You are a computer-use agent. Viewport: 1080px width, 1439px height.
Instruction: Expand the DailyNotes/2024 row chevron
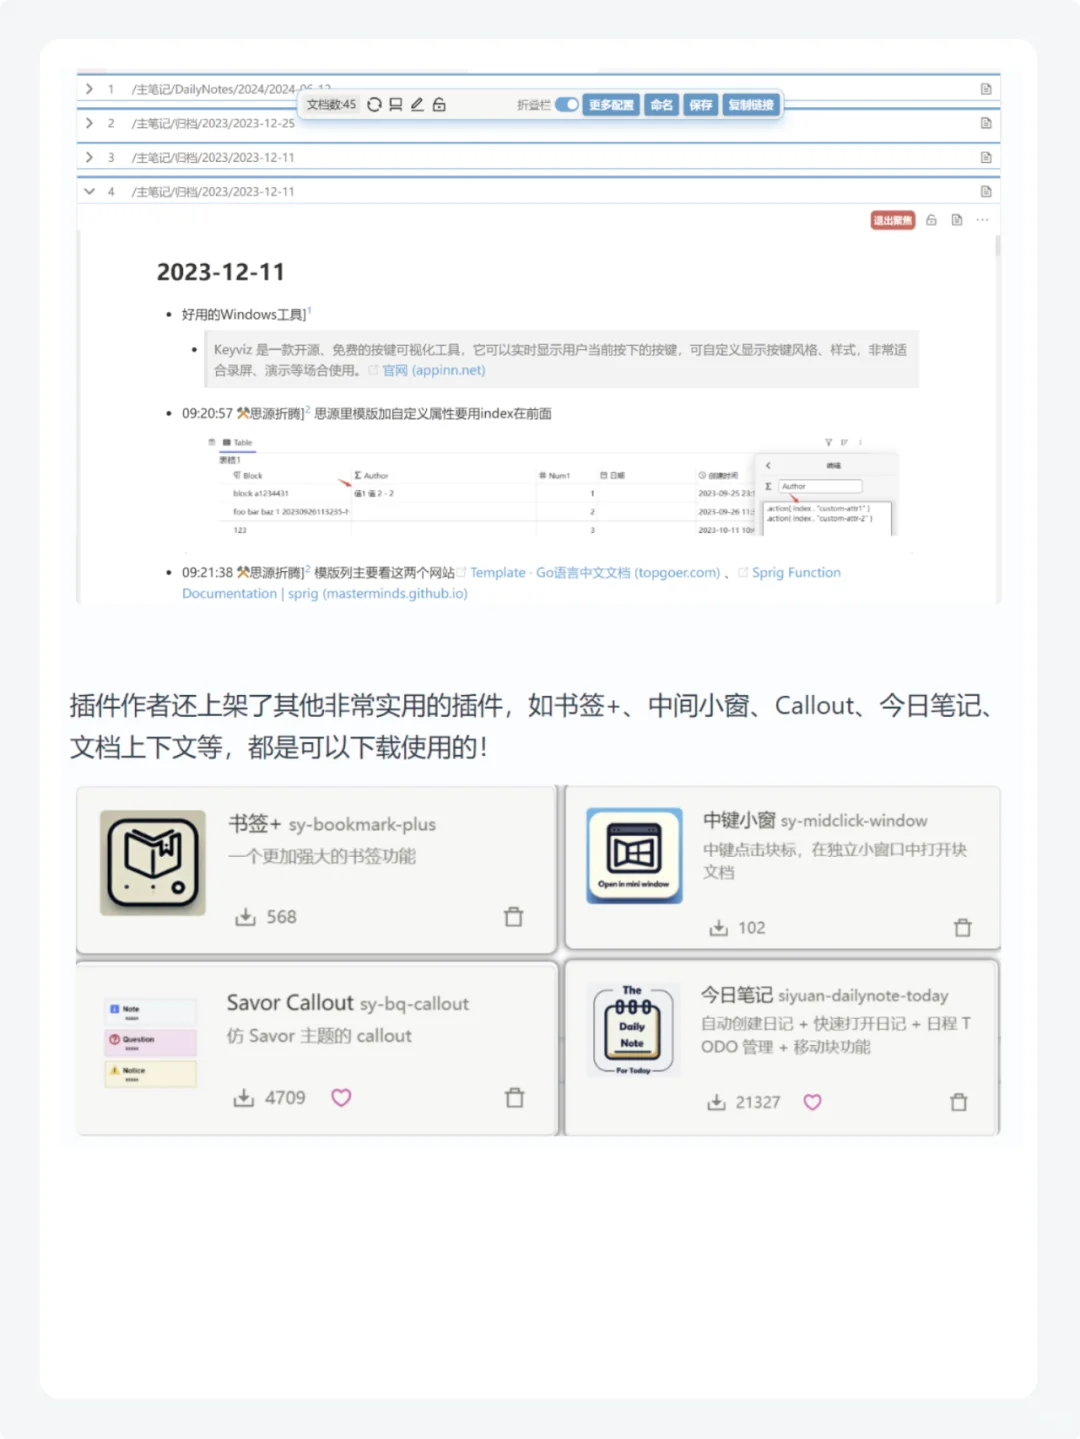[88, 89]
